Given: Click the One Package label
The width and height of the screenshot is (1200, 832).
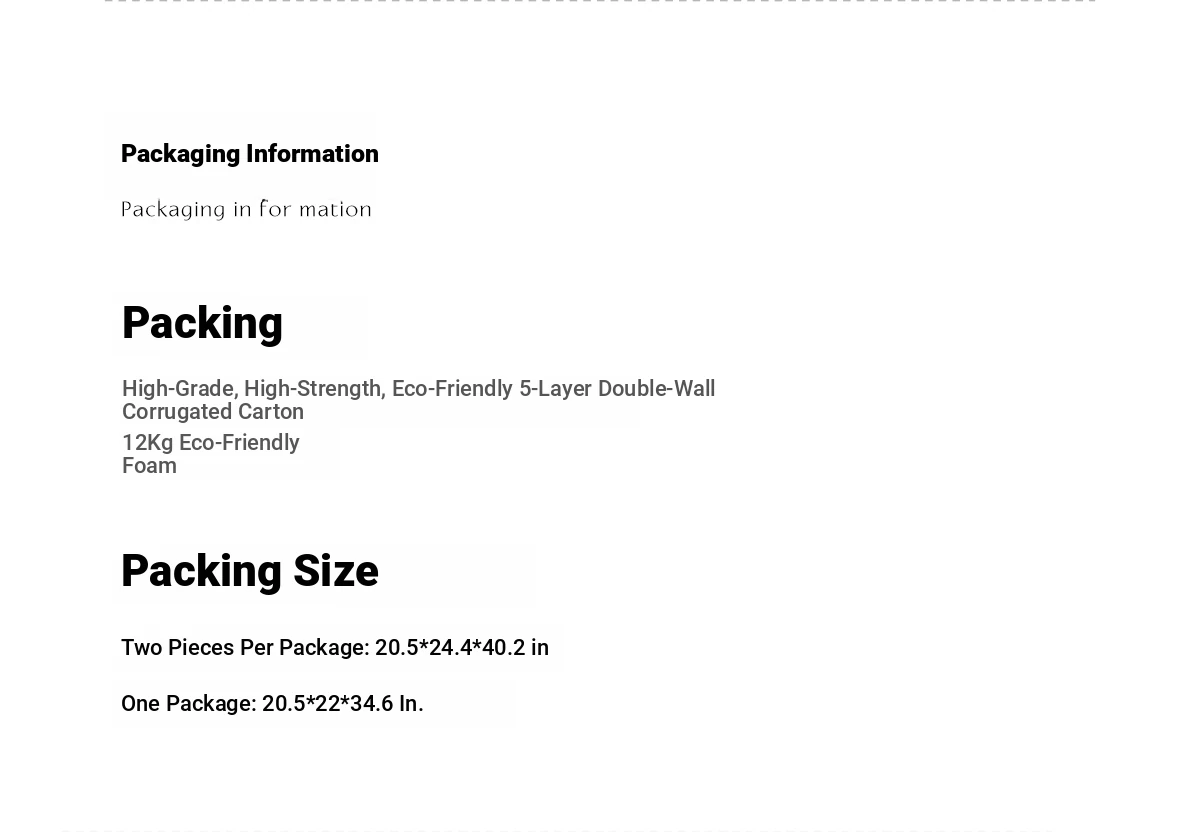Looking at the screenshot, I should tap(189, 704).
